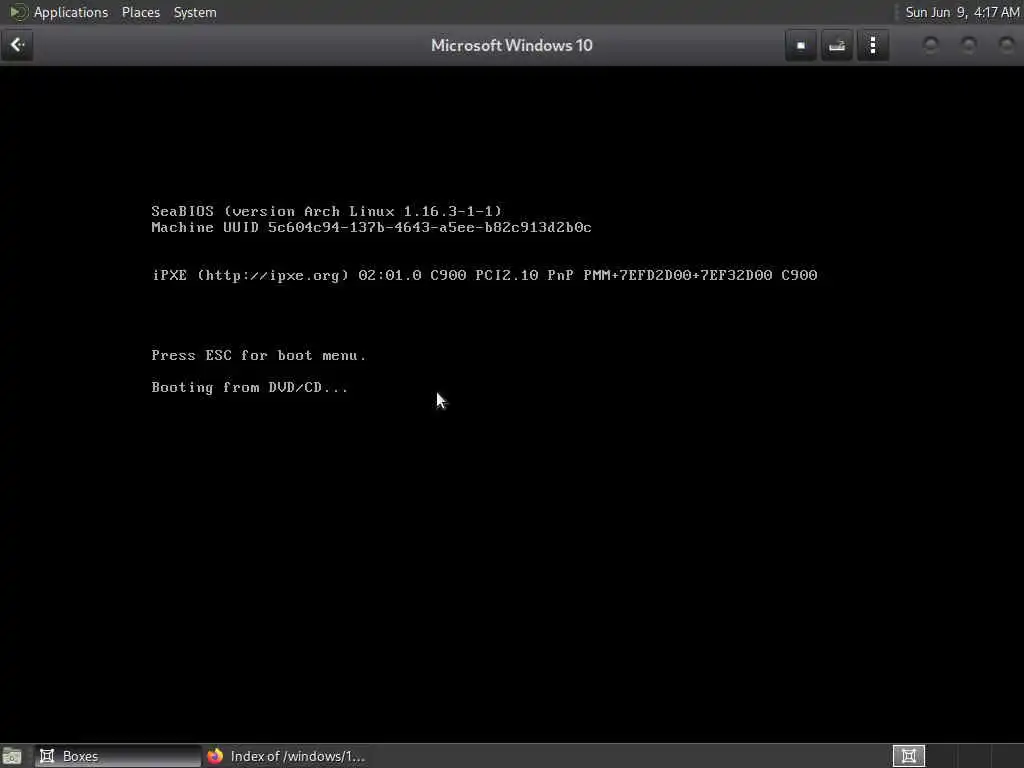This screenshot has height=768, width=1024.
Task: Click the 'Booting from DVD/CD...' text
Action: 249,387
